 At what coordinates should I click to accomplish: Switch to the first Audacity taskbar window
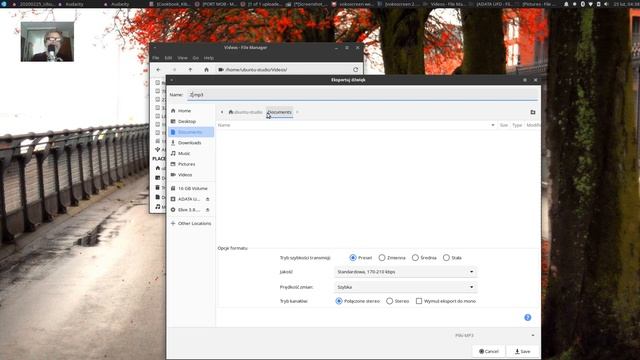point(71,4)
